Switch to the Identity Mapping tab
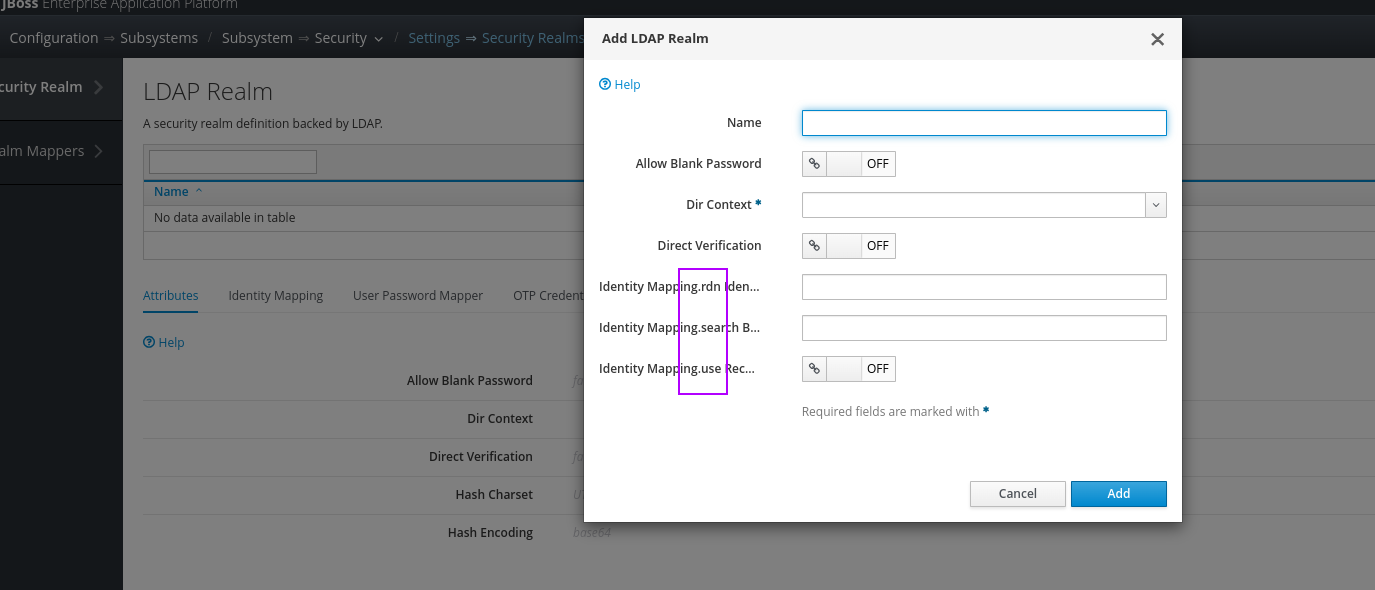 point(275,296)
